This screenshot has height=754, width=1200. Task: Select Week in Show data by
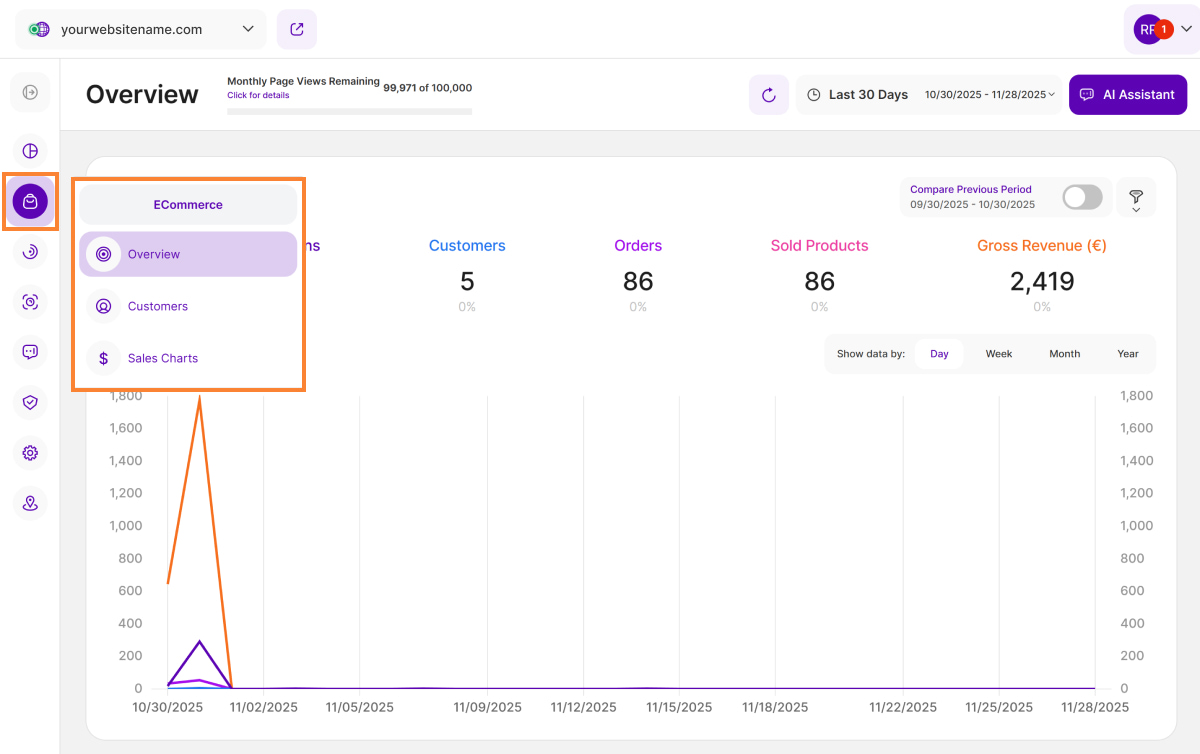(x=998, y=354)
